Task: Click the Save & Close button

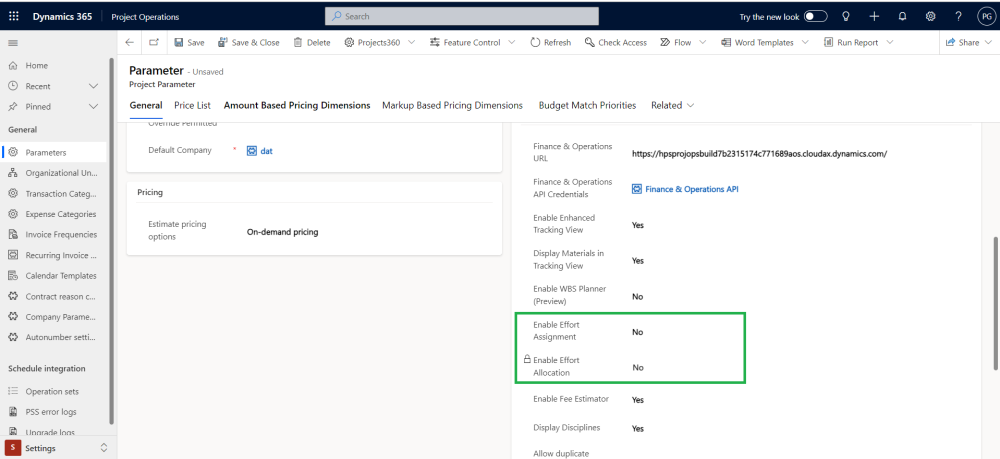Action: [x=248, y=43]
